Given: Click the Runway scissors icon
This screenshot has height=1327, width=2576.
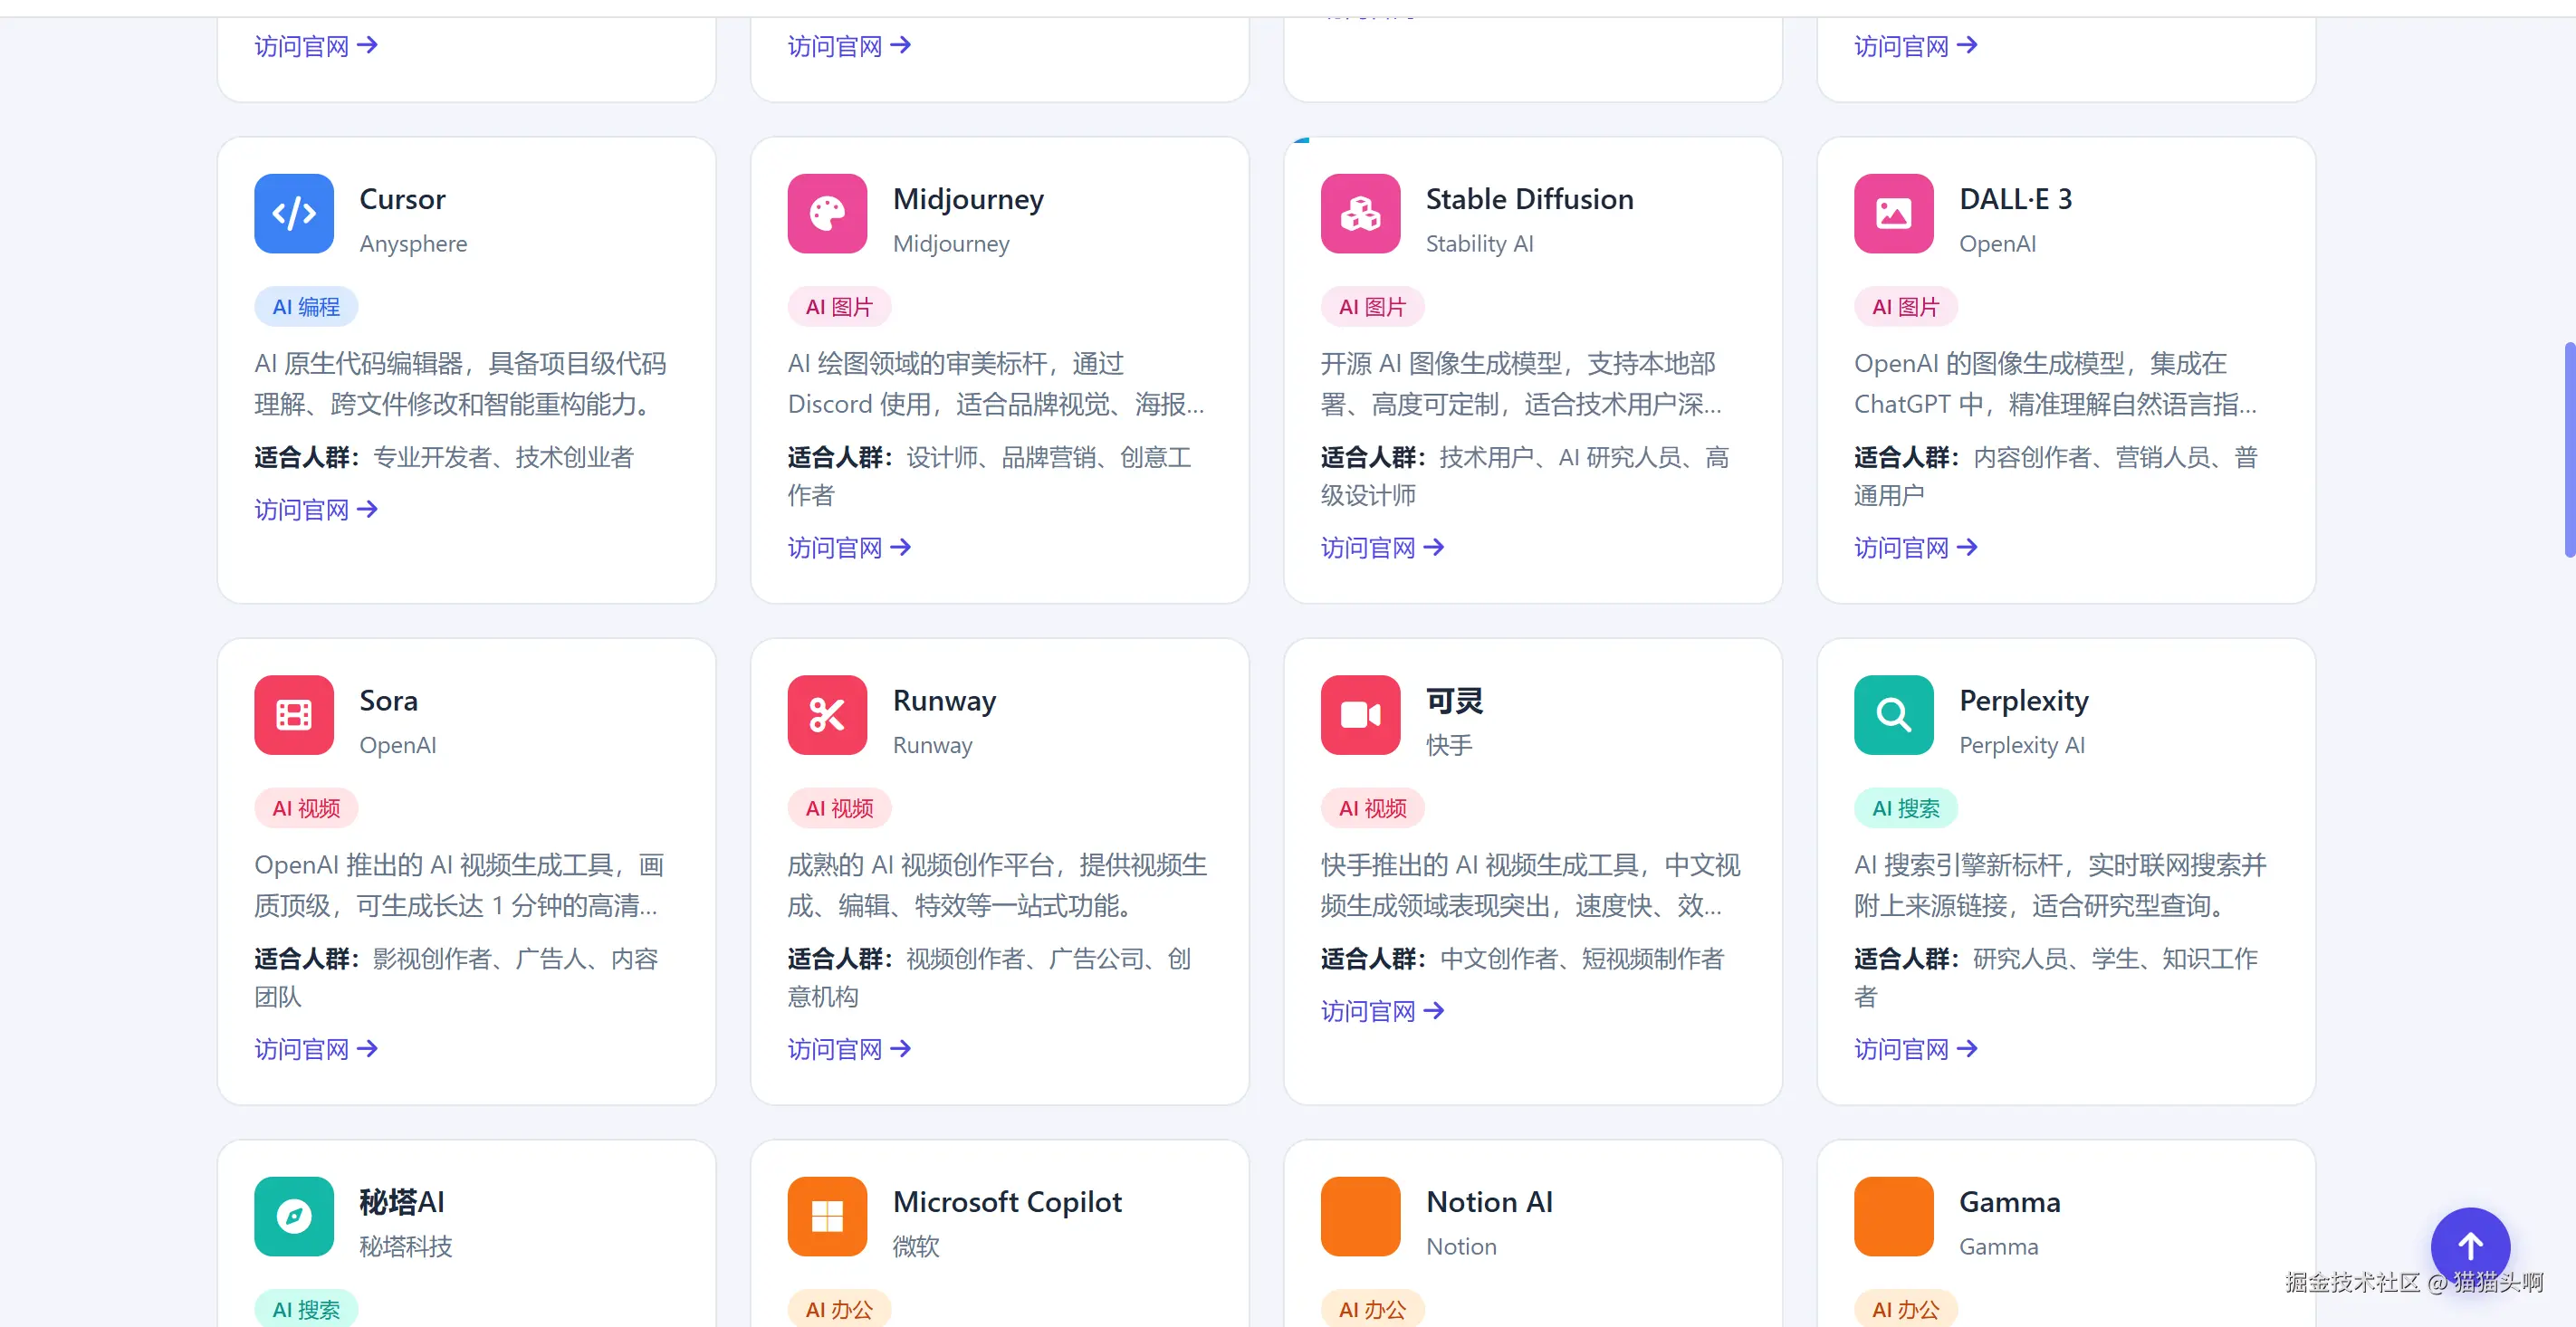Looking at the screenshot, I should (827, 715).
